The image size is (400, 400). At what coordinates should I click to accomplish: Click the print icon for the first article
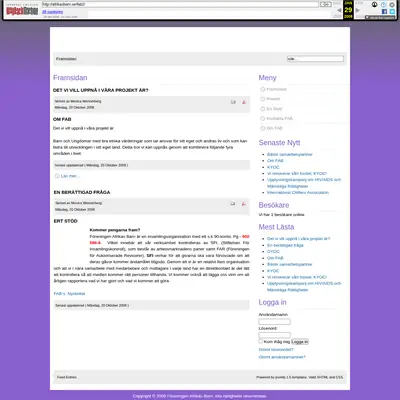233,102
